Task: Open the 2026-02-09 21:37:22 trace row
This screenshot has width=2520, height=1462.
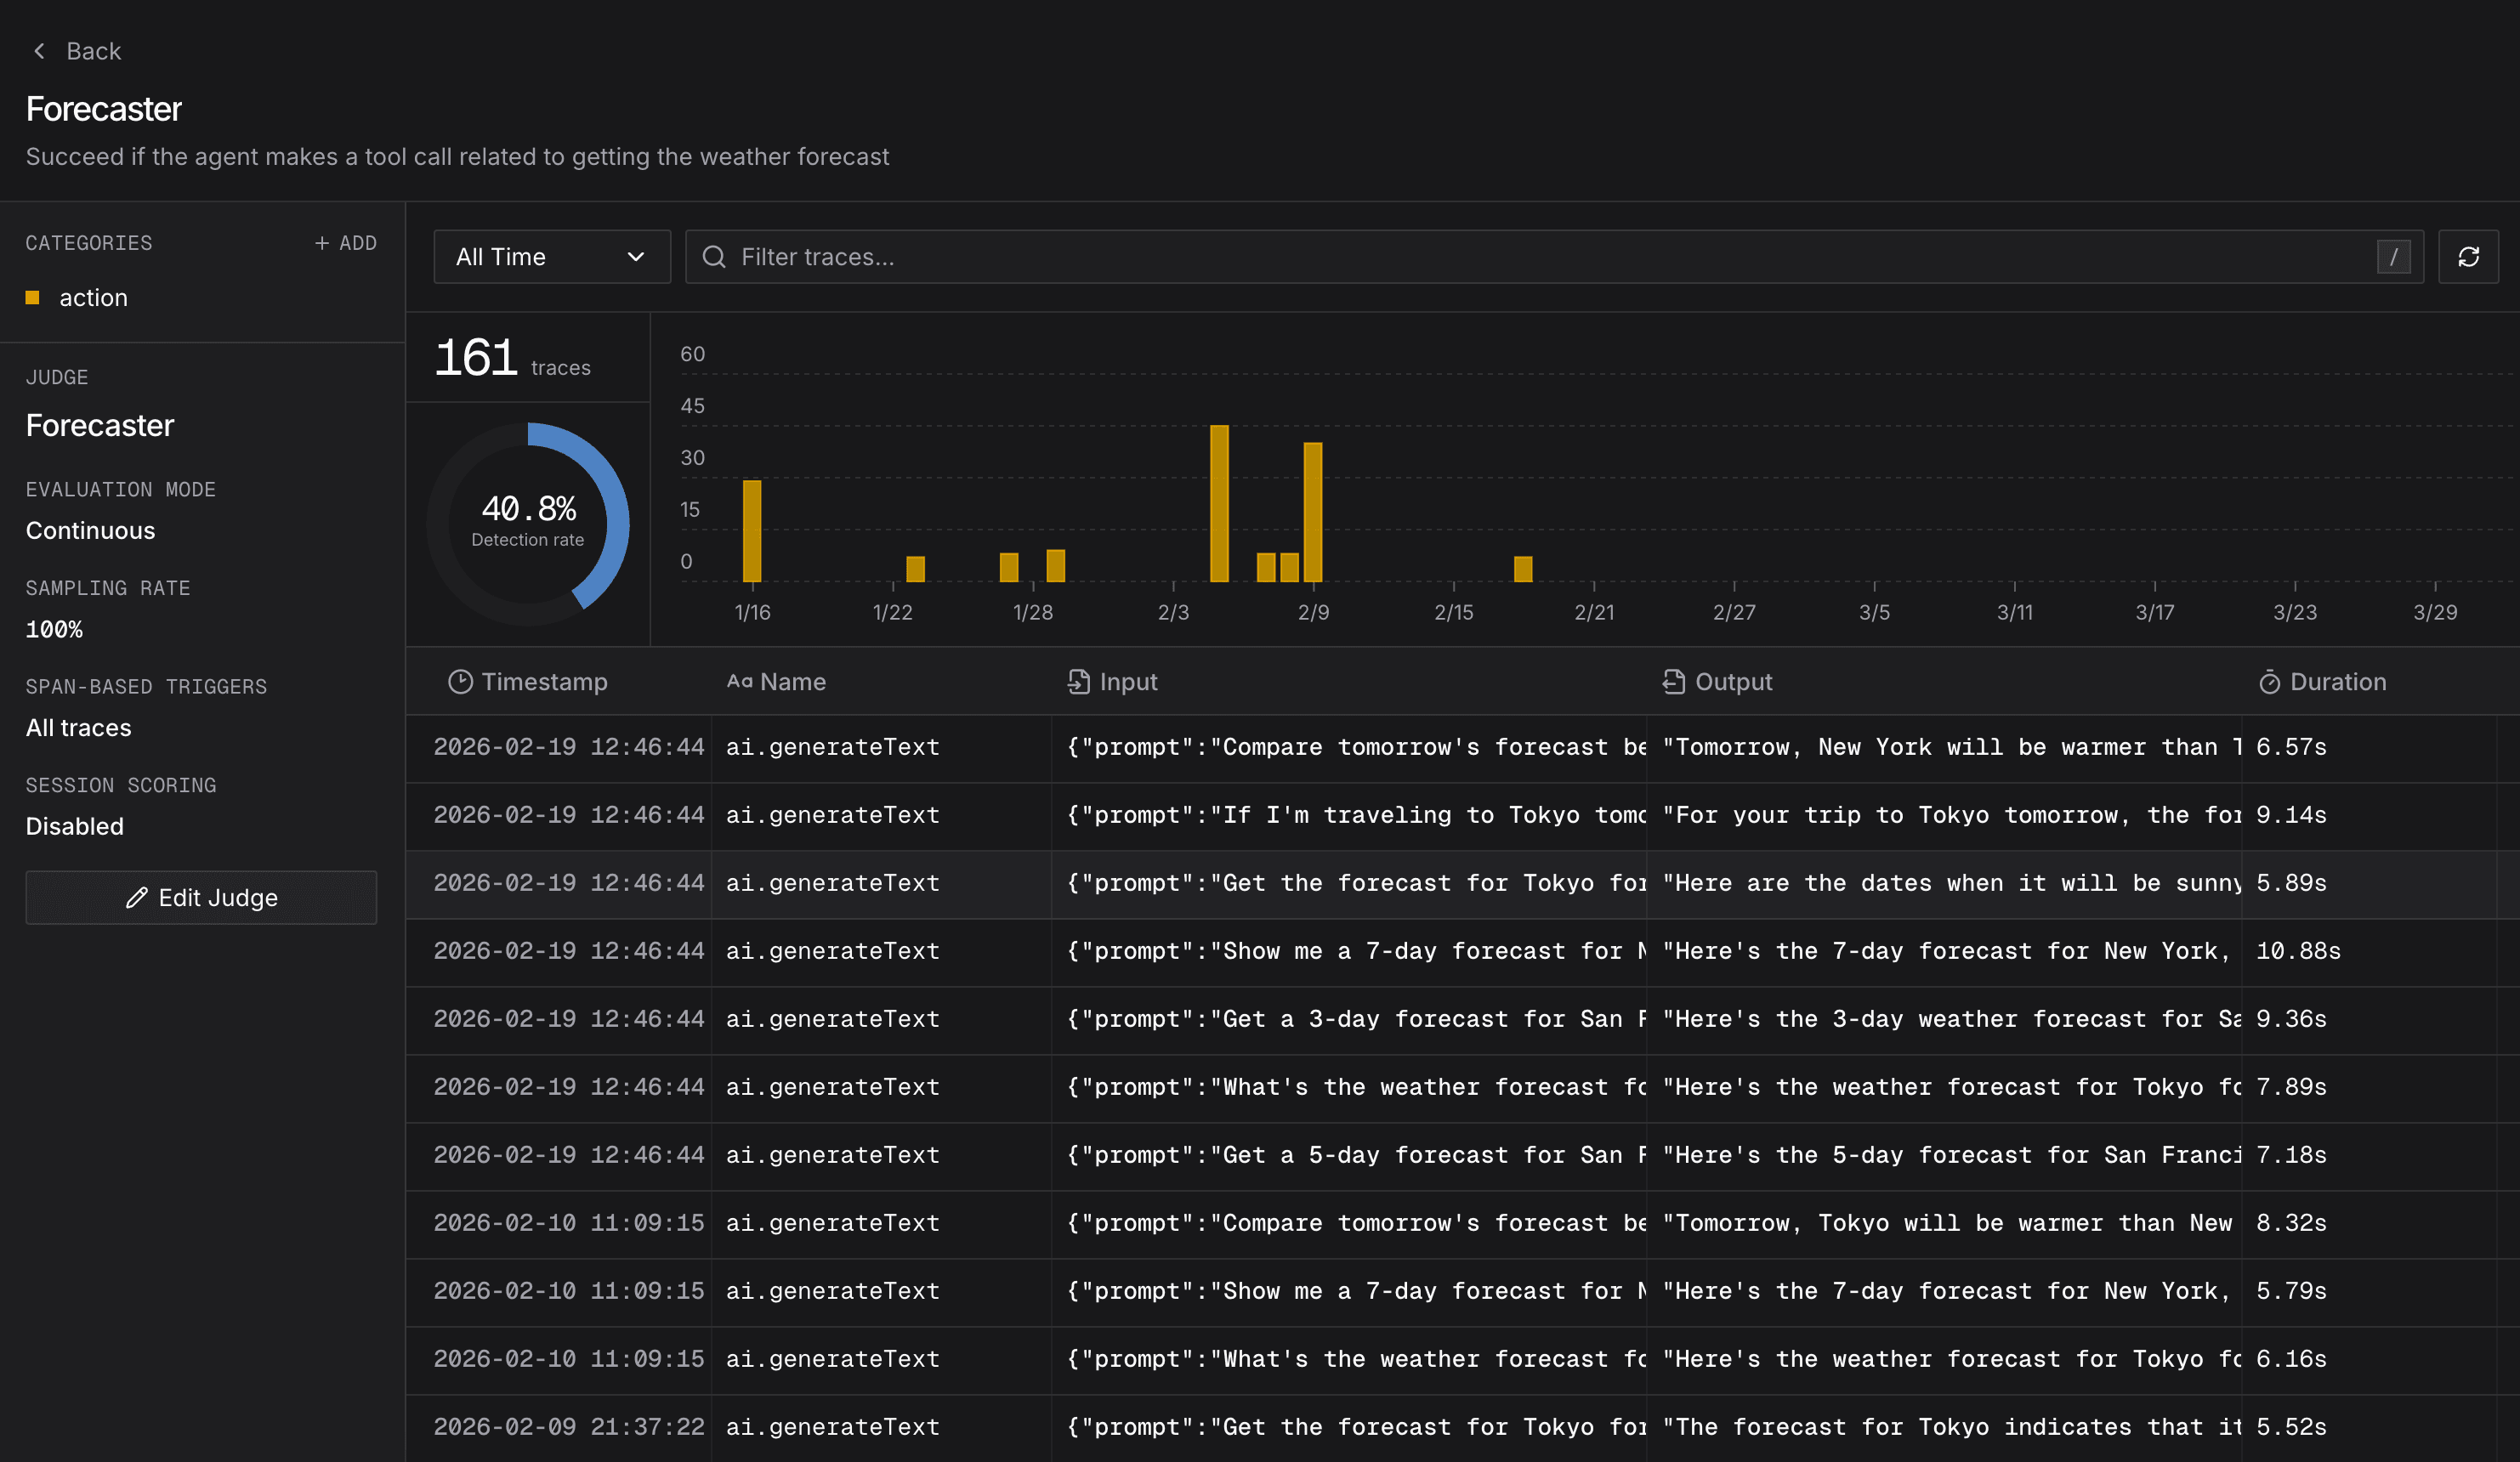Action: click(x=1463, y=1428)
